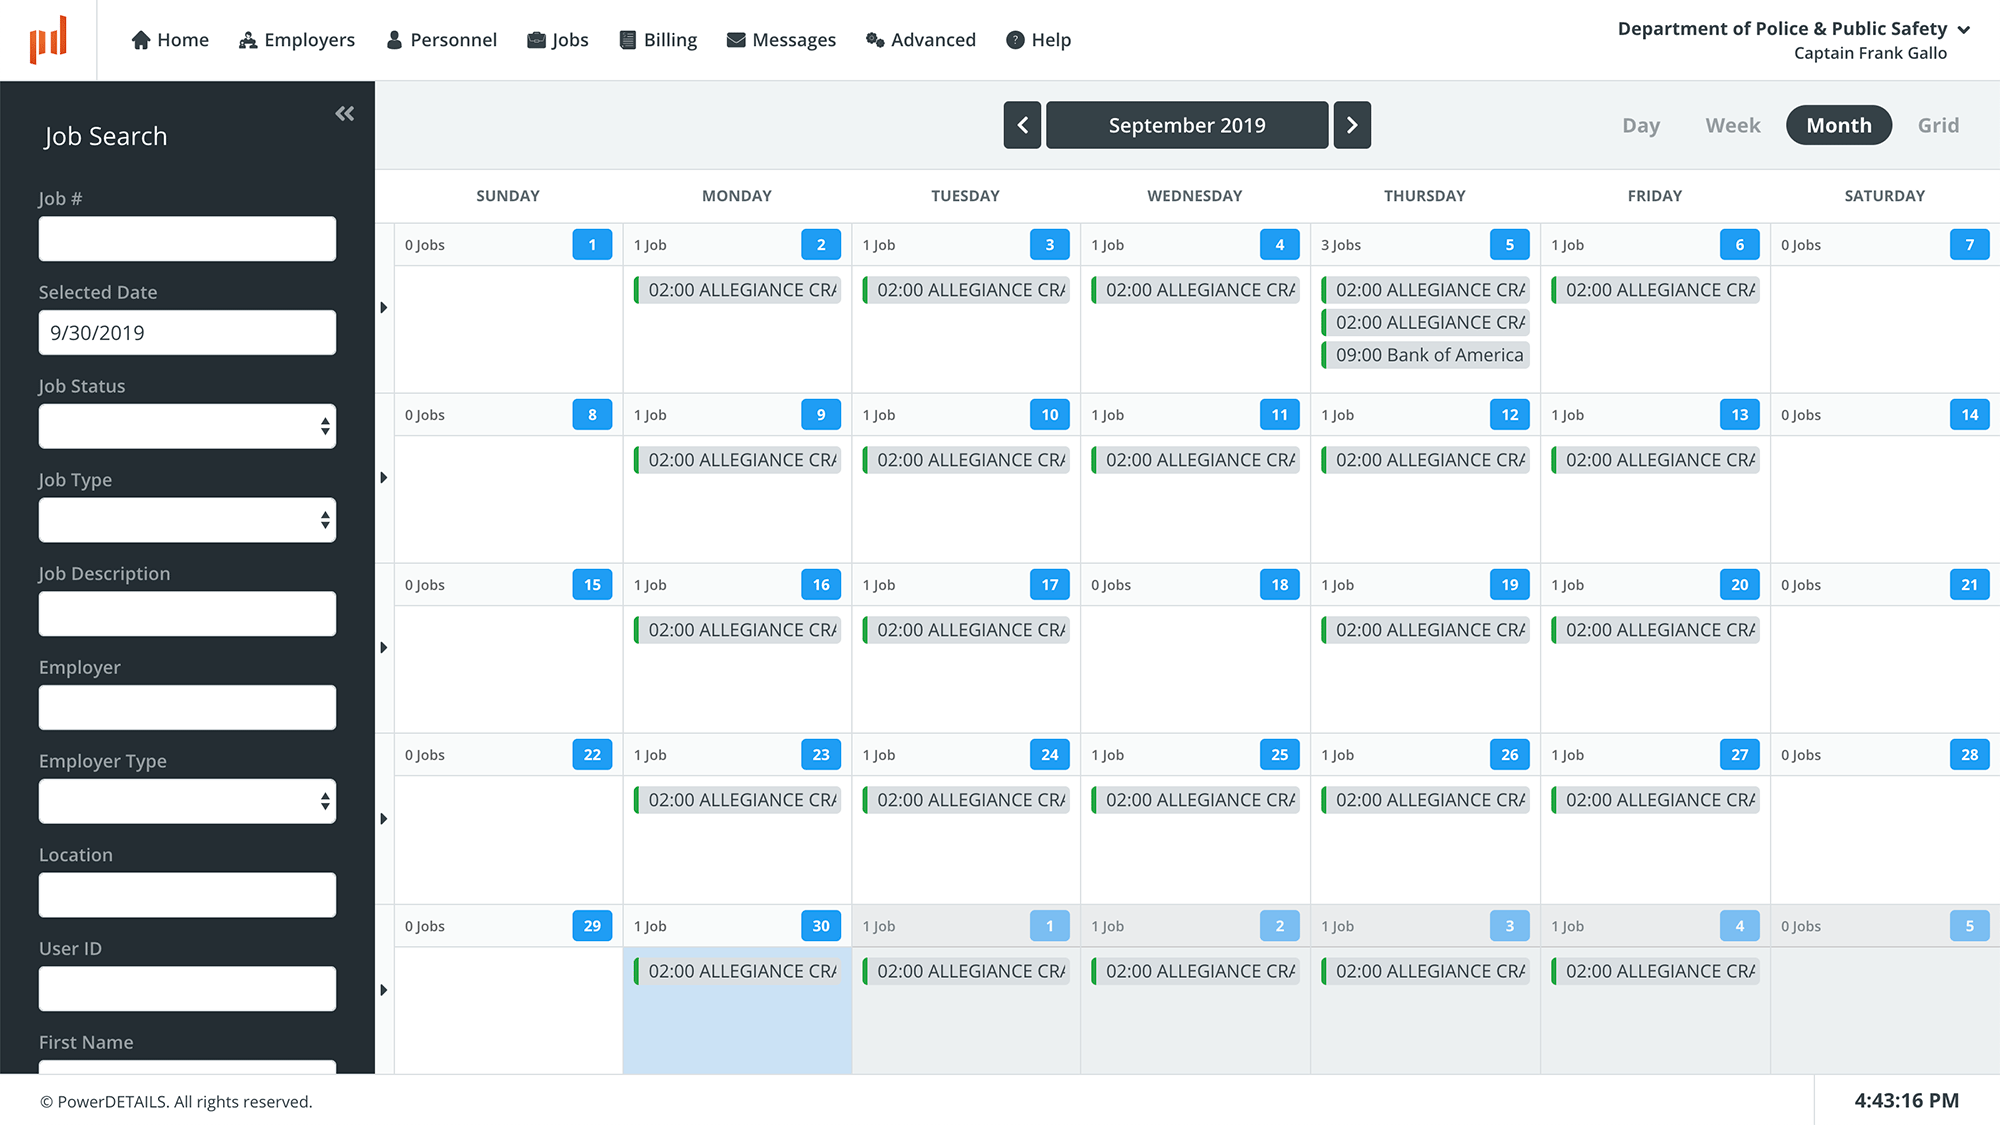Open the Job Type dropdown
The width and height of the screenshot is (2000, 1125).
tap(187, 520)
